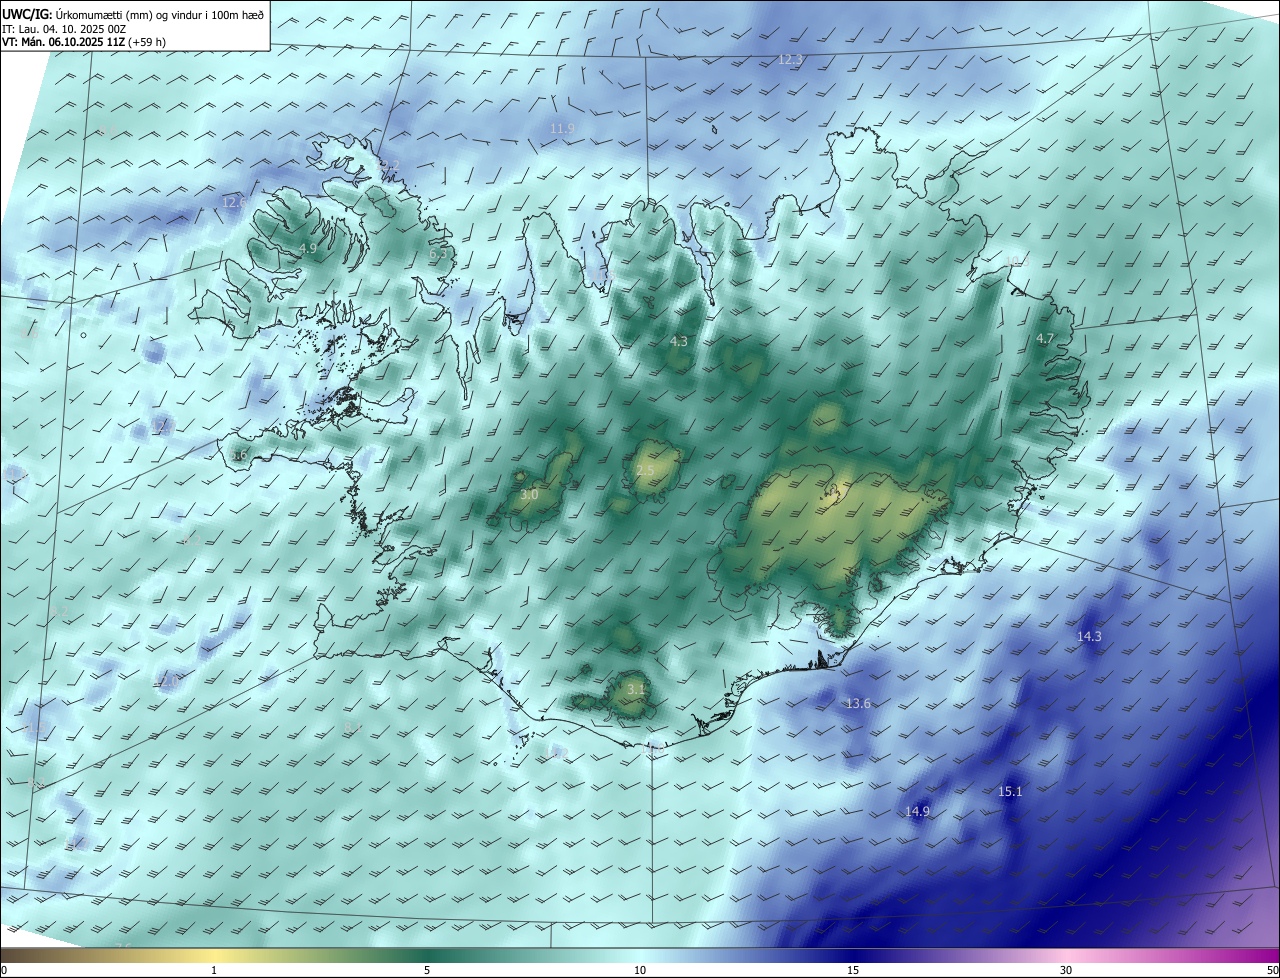Click the "15" tick on the color scale

[853, 970]
